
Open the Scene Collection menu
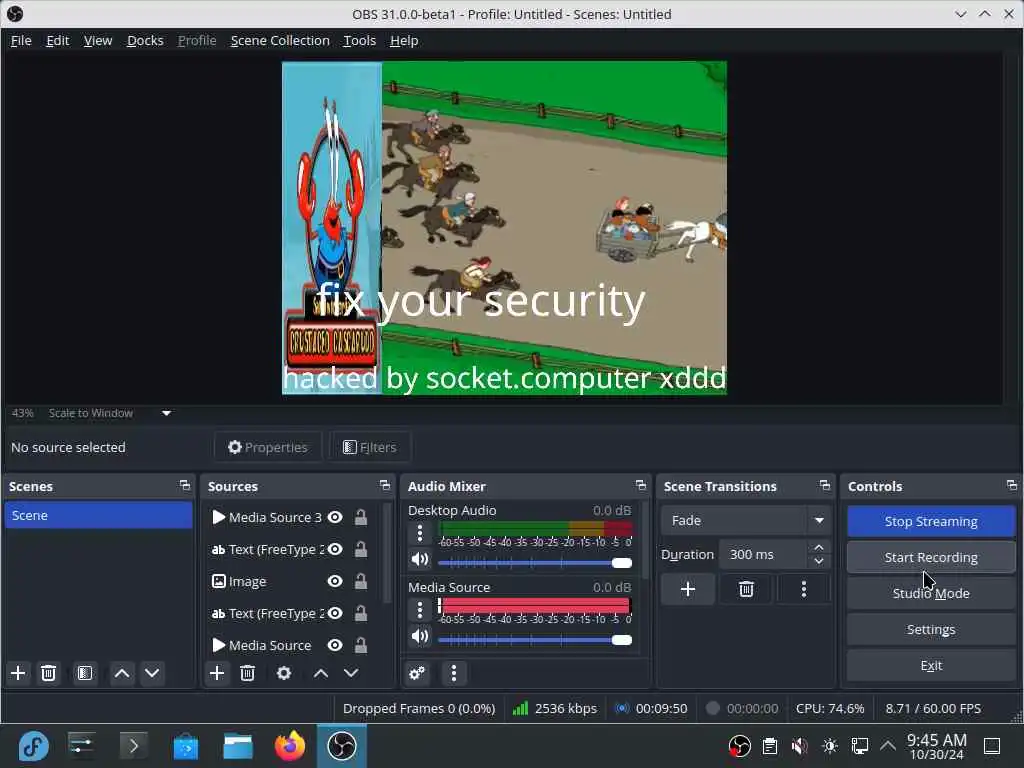pos(280,40)
